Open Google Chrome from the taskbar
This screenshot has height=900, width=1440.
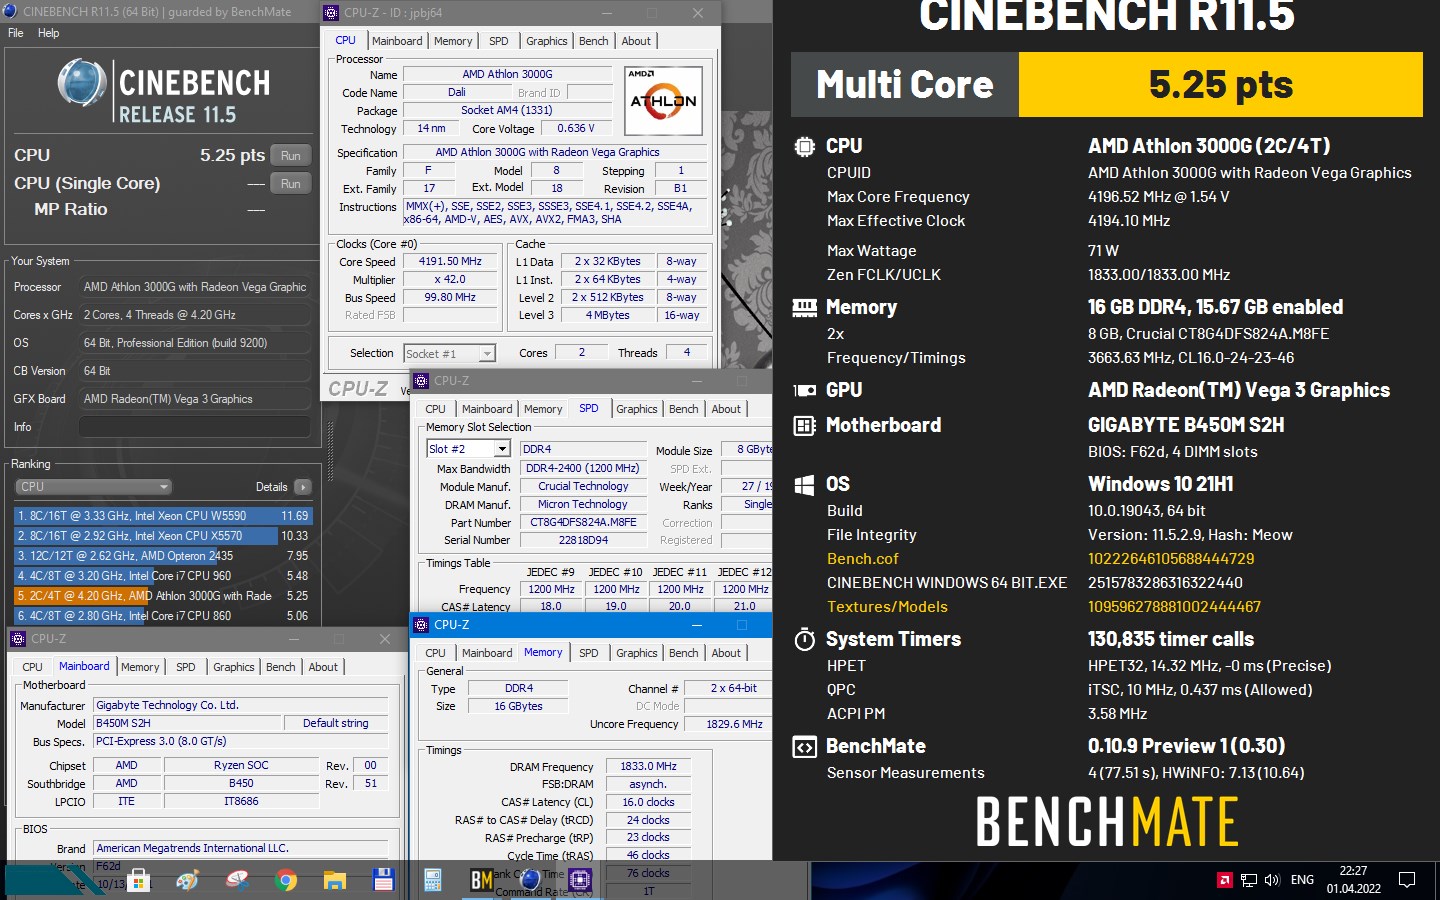click(x=286, y=880)
